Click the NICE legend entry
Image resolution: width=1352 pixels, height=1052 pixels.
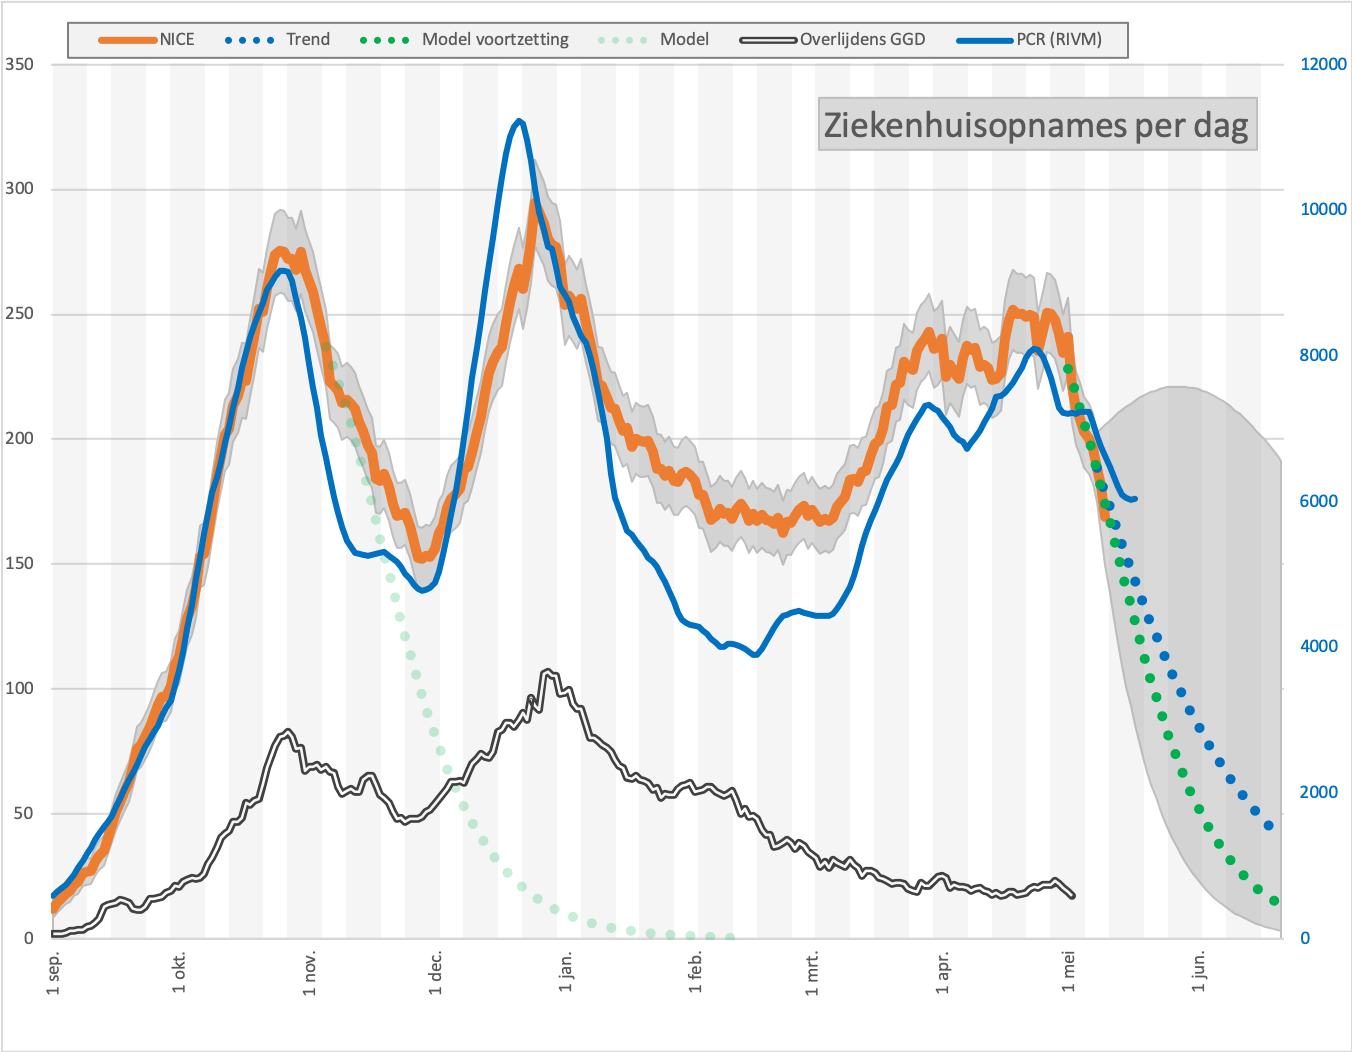pos(146,40)
